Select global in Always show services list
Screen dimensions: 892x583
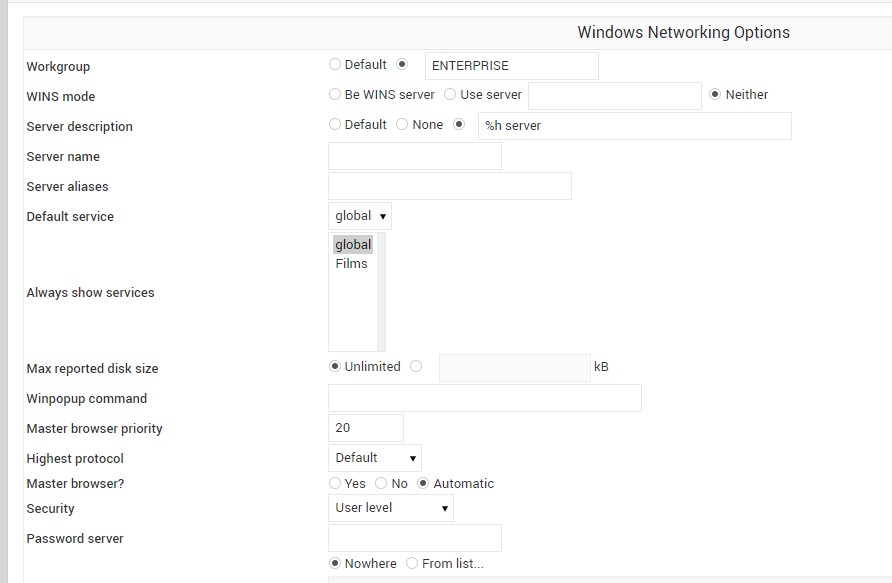click(x=353, y=245)
